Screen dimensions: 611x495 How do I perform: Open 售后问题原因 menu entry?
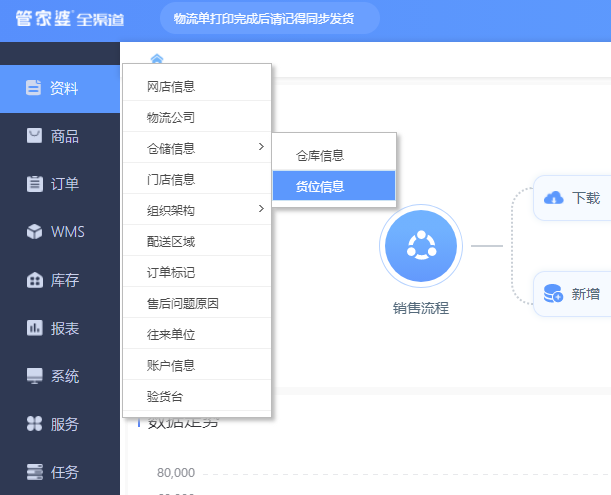(x=197, y=303)
